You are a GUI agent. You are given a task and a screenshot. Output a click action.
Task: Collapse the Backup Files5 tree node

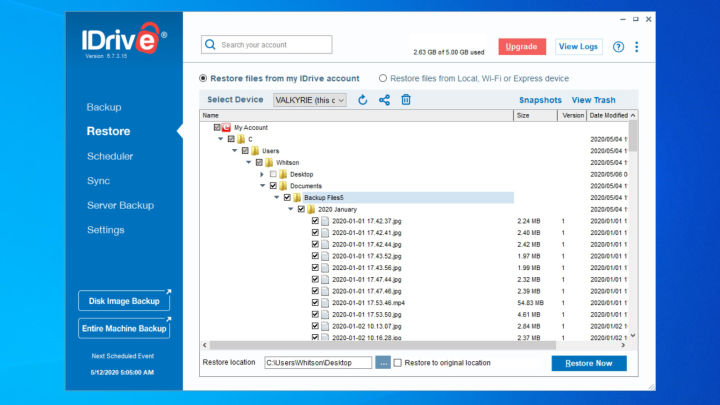coord(276,197)
